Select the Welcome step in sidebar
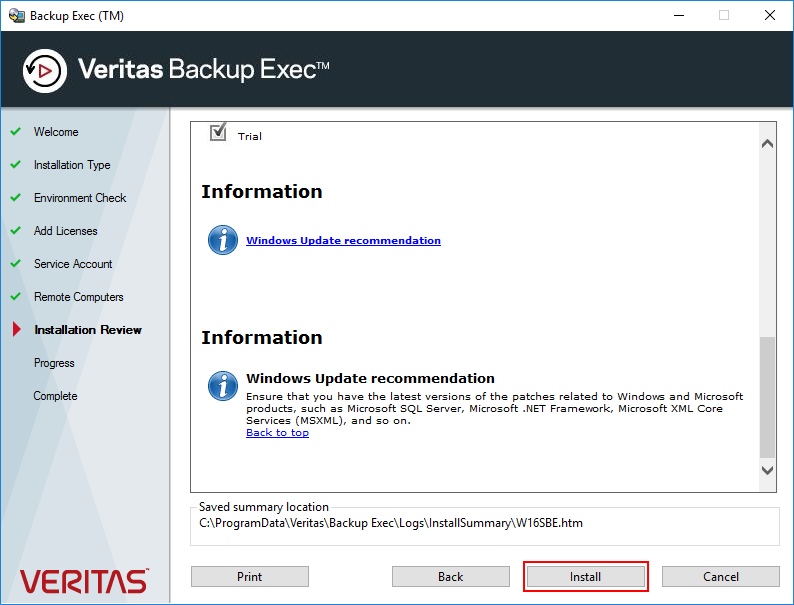The height and width of the screenshot is (605, 794). pyautogui.click(x=56, y=132)
